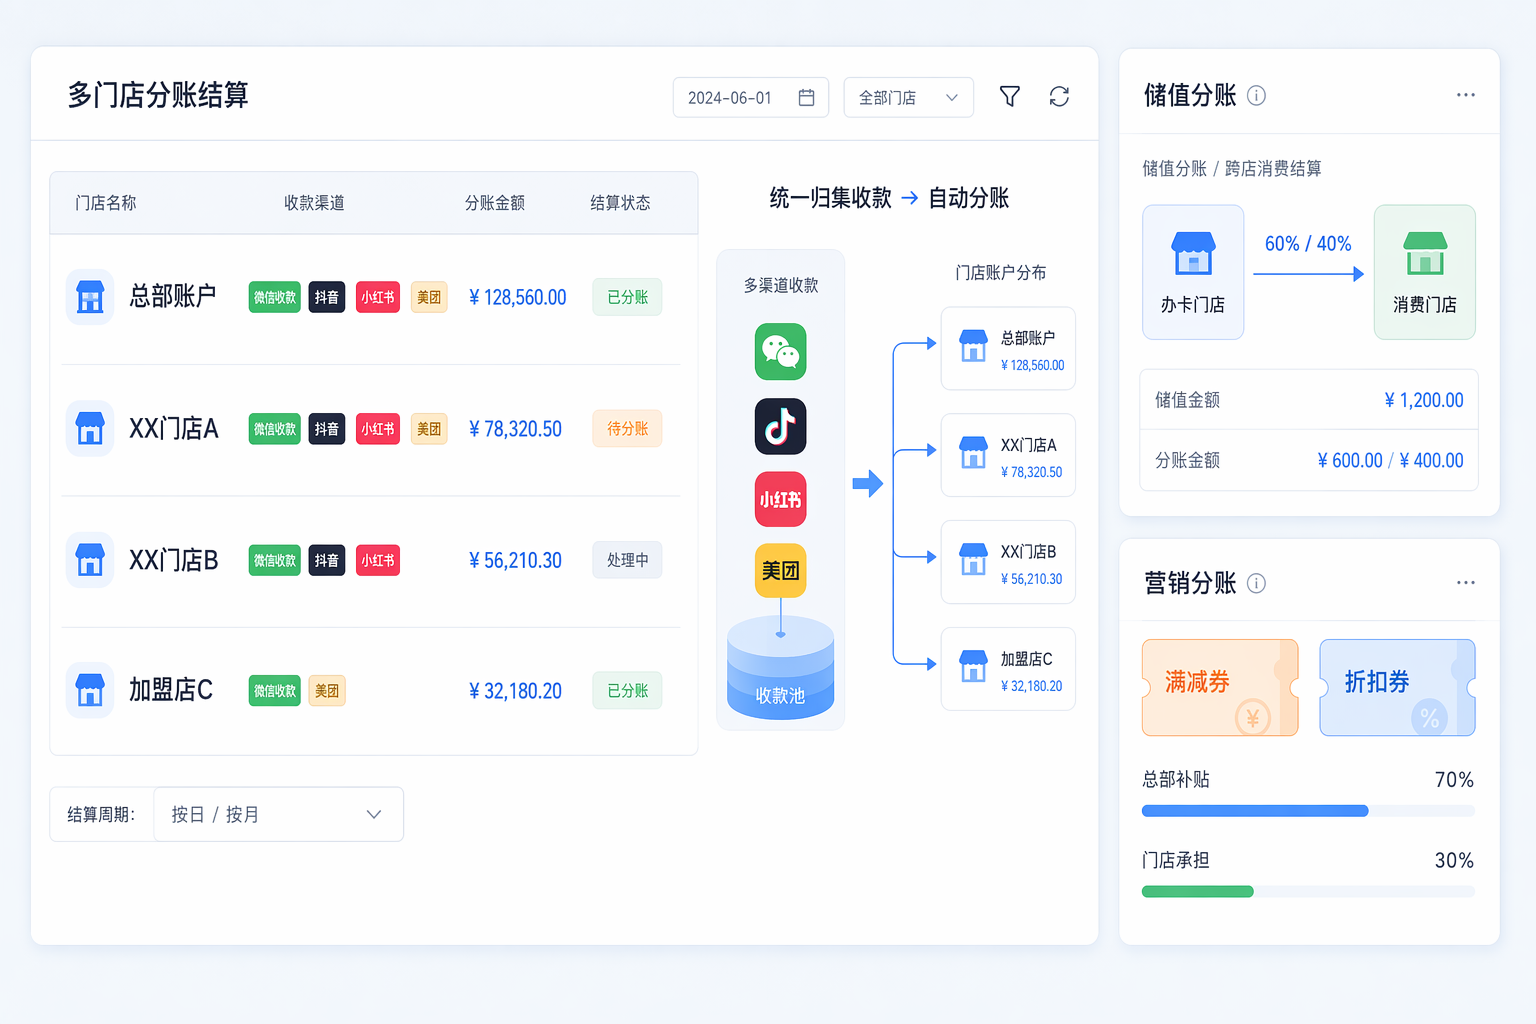Click 待分账 status for XX门店A
The image size is (1536, 1024).
(x=627, y=429)
